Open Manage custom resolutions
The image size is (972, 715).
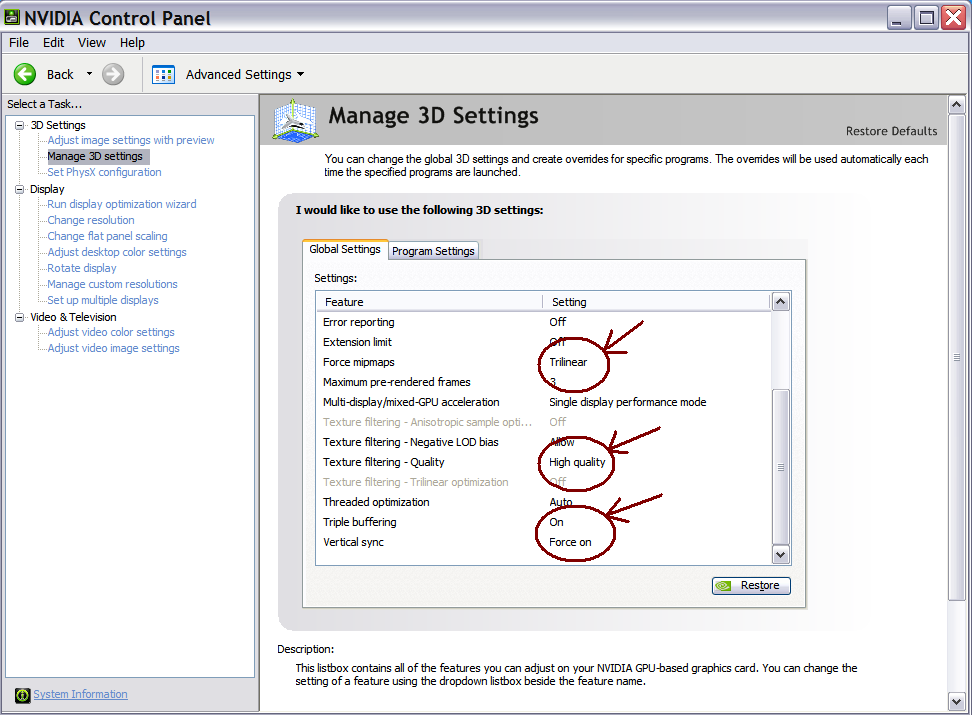[112, 284]
